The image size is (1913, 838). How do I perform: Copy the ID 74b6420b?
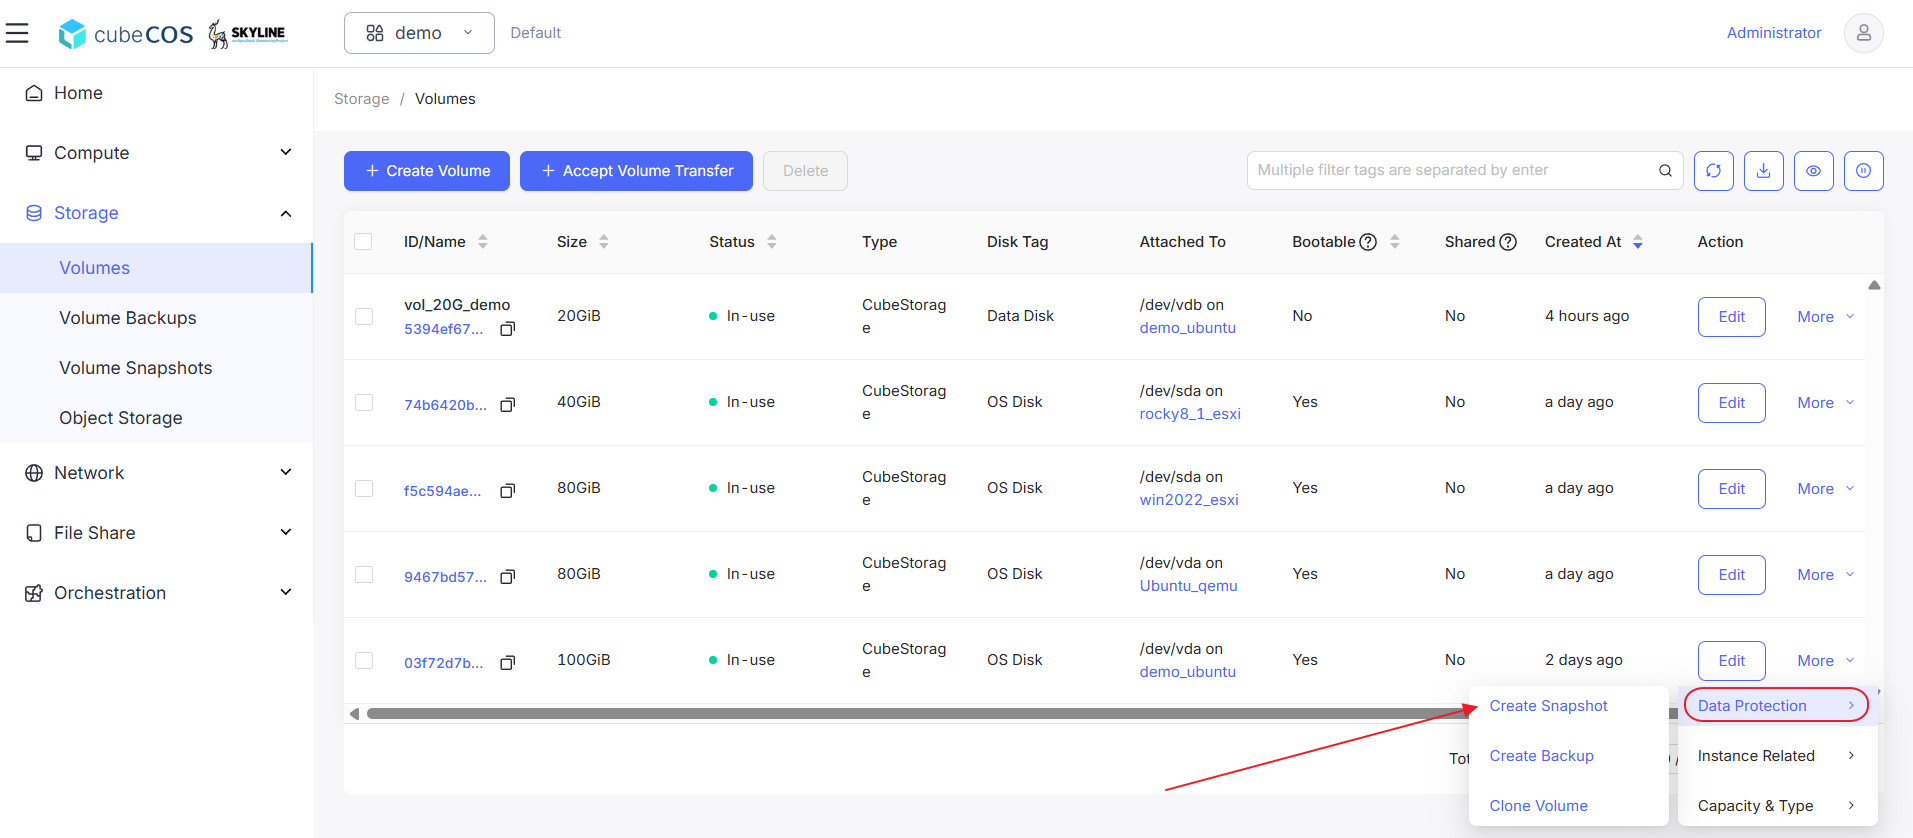[508, 405]
